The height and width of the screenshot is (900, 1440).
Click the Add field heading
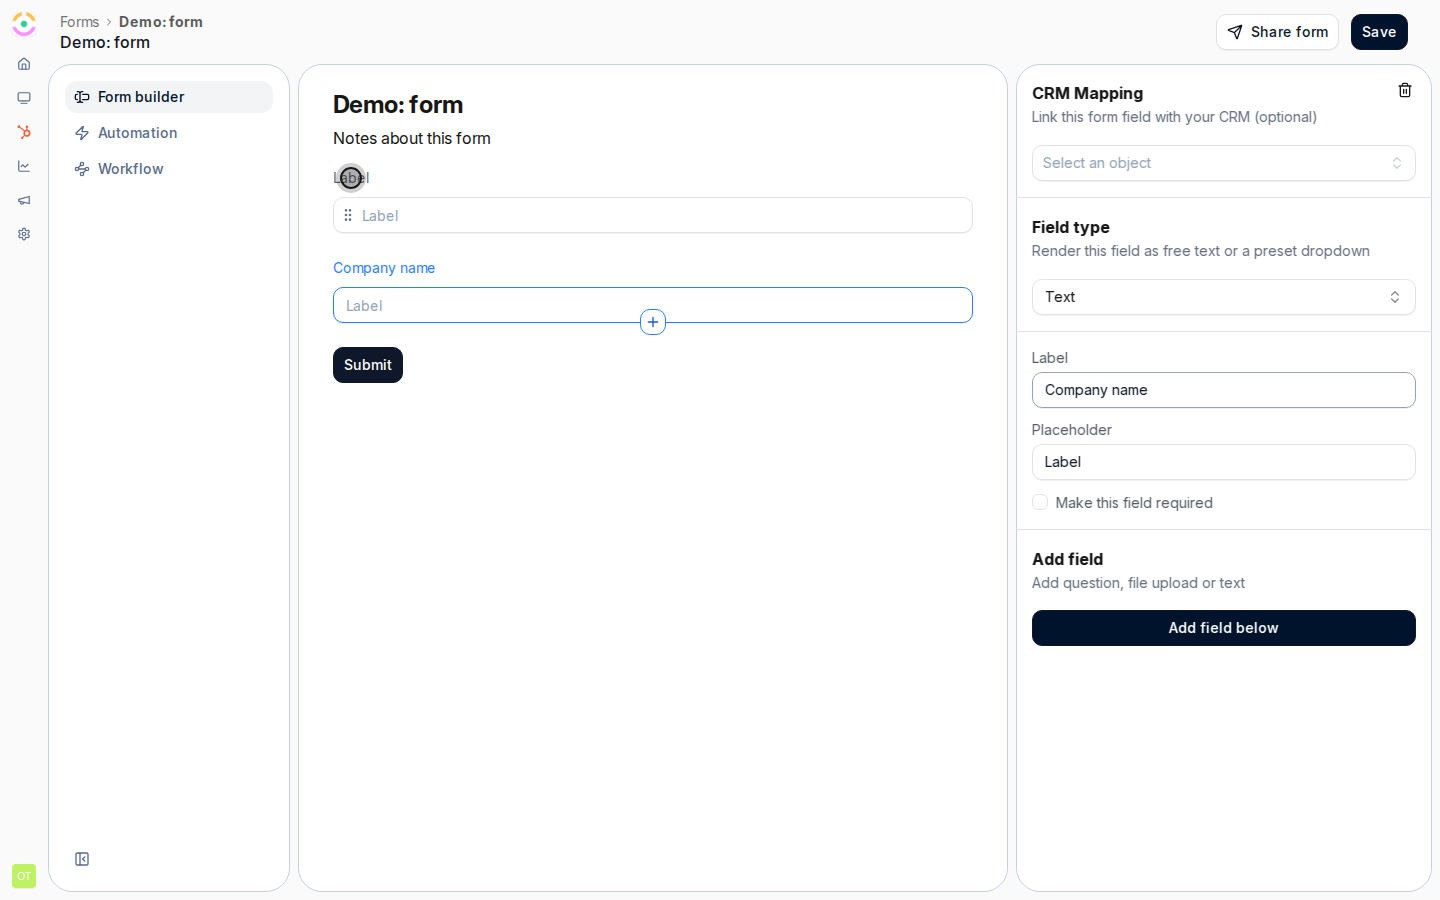[x=1067, y=559]
